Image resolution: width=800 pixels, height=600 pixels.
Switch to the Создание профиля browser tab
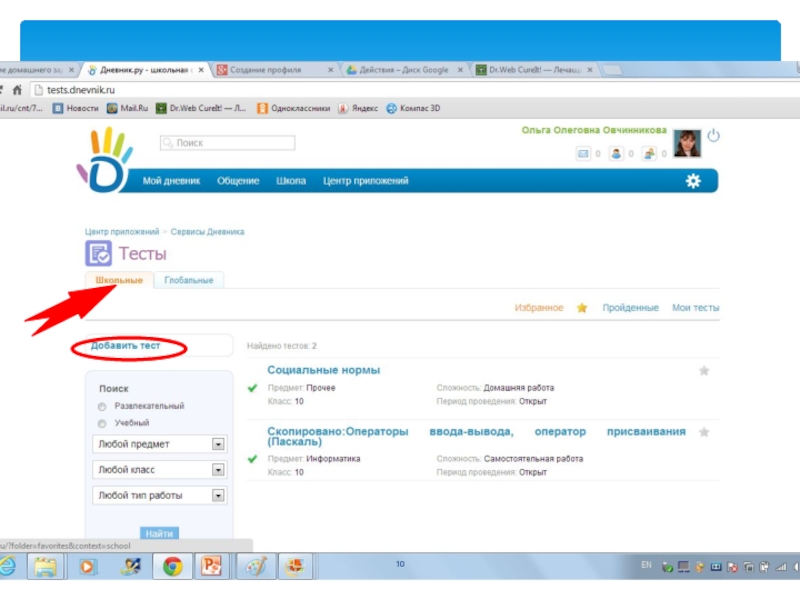point(274,70)
